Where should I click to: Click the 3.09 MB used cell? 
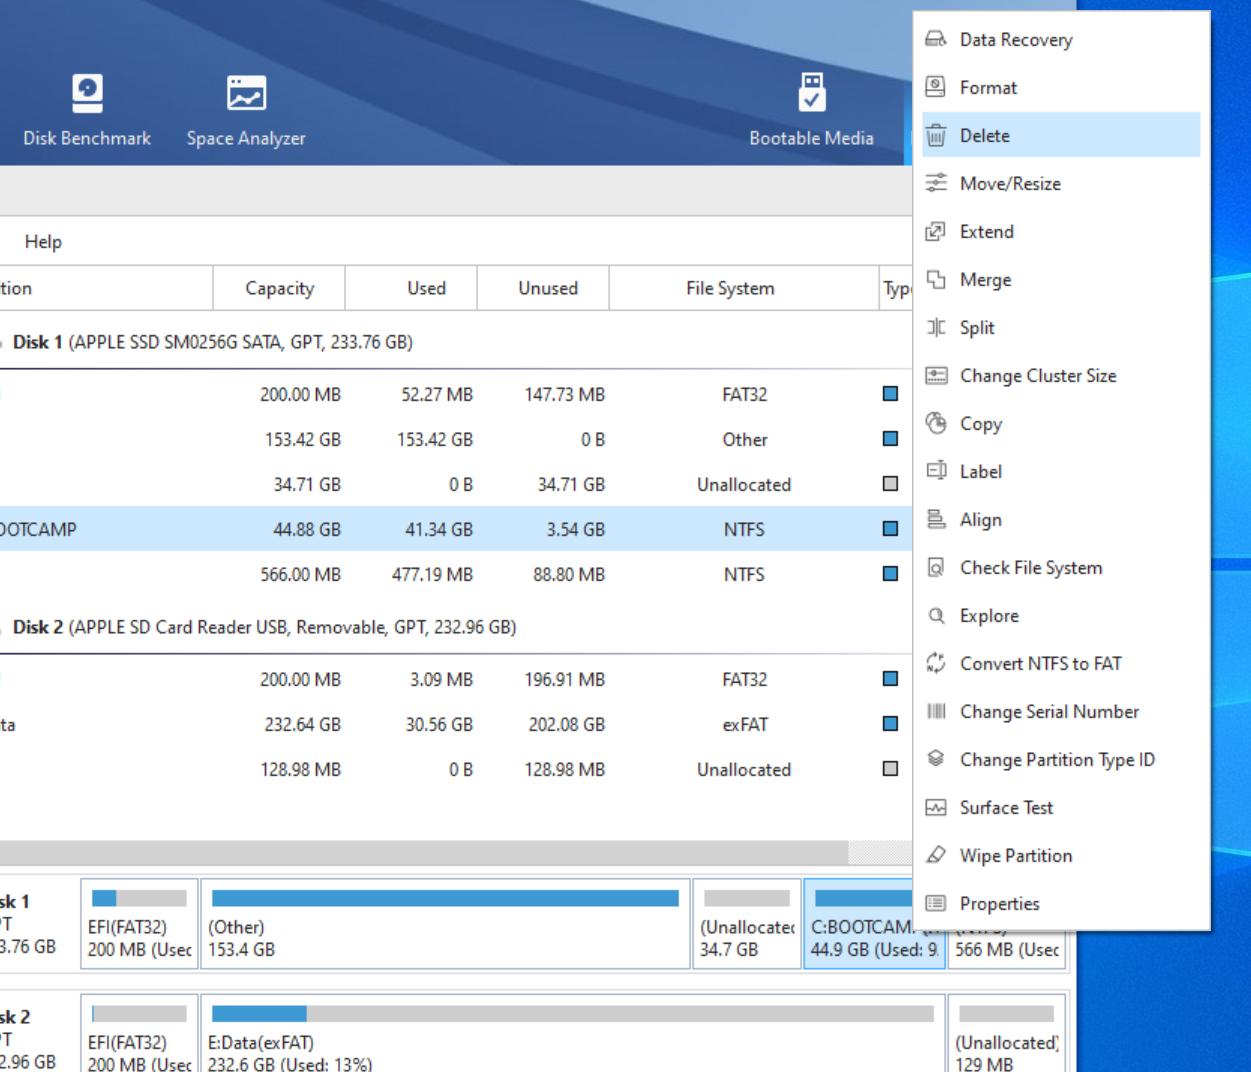pyautogui.click(x=441, y=679)
